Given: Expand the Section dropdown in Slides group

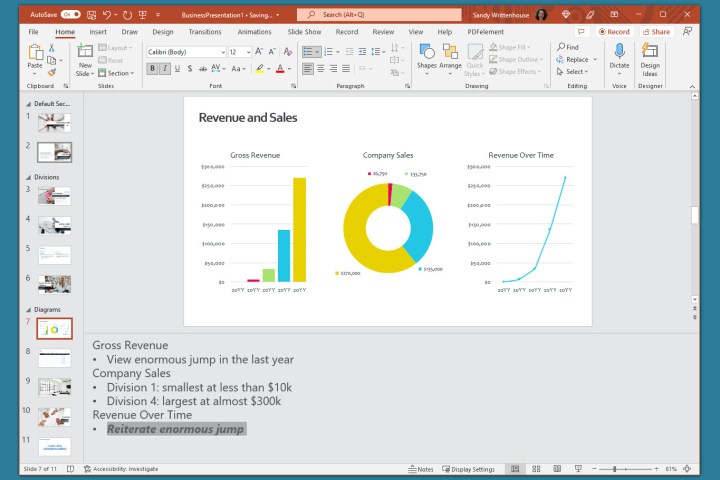Looking at the screenshot, I should click(x=119, y=73).
